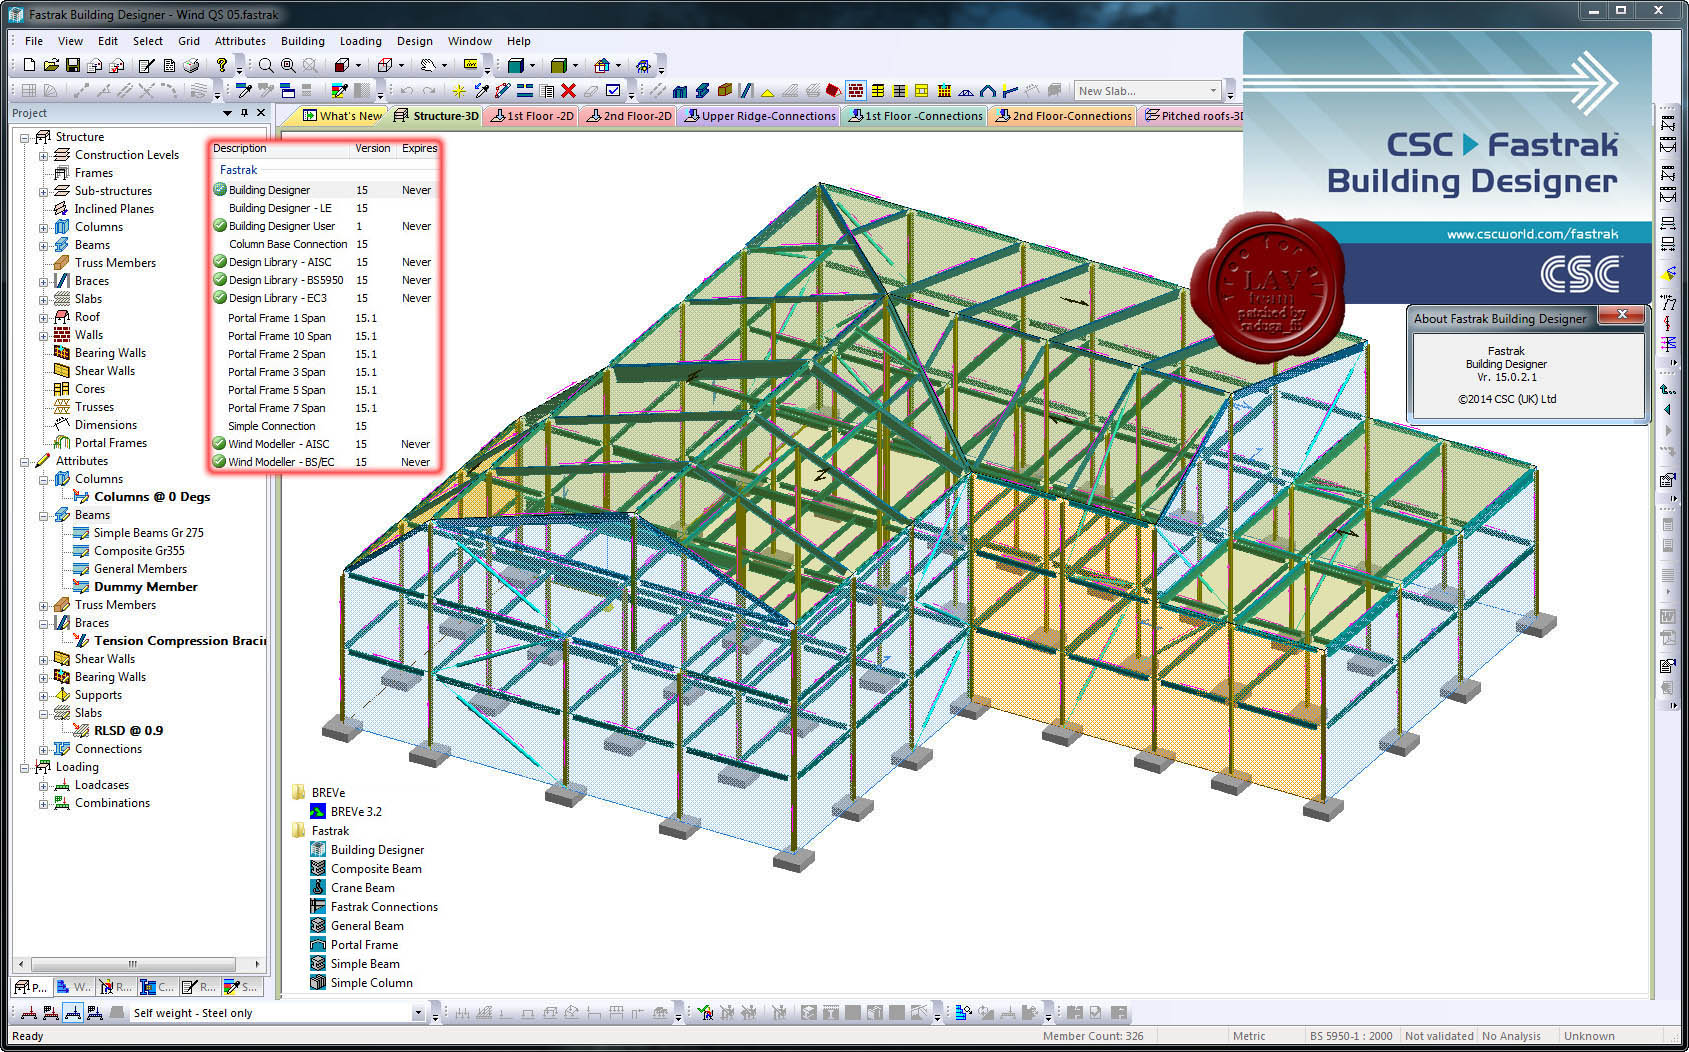
Task: Expand the Connections node under Attributes
Action: coord(43,749)
